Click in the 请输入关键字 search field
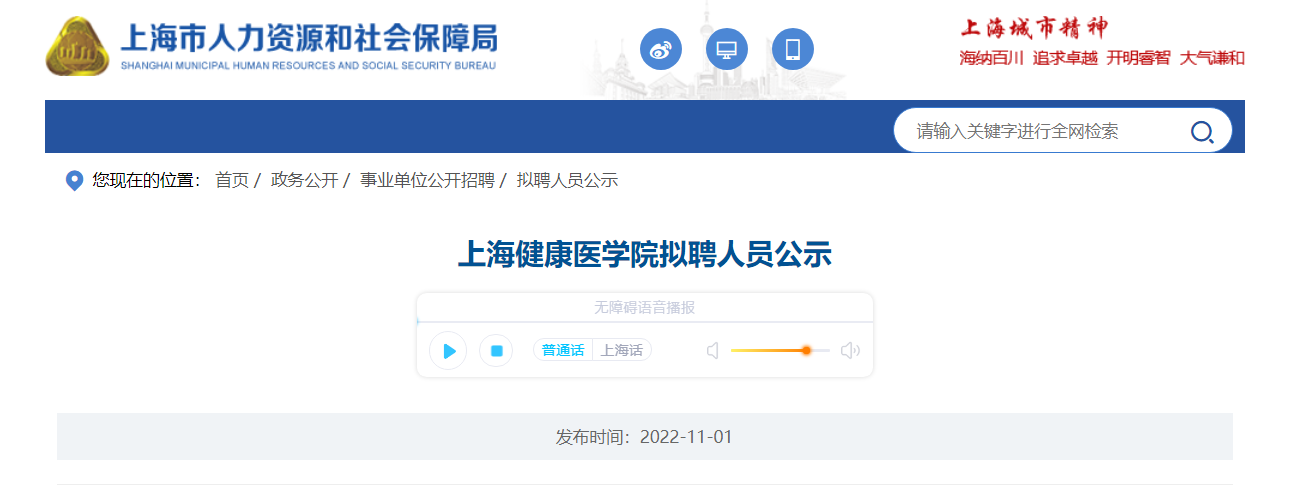 pos(1045,131)
